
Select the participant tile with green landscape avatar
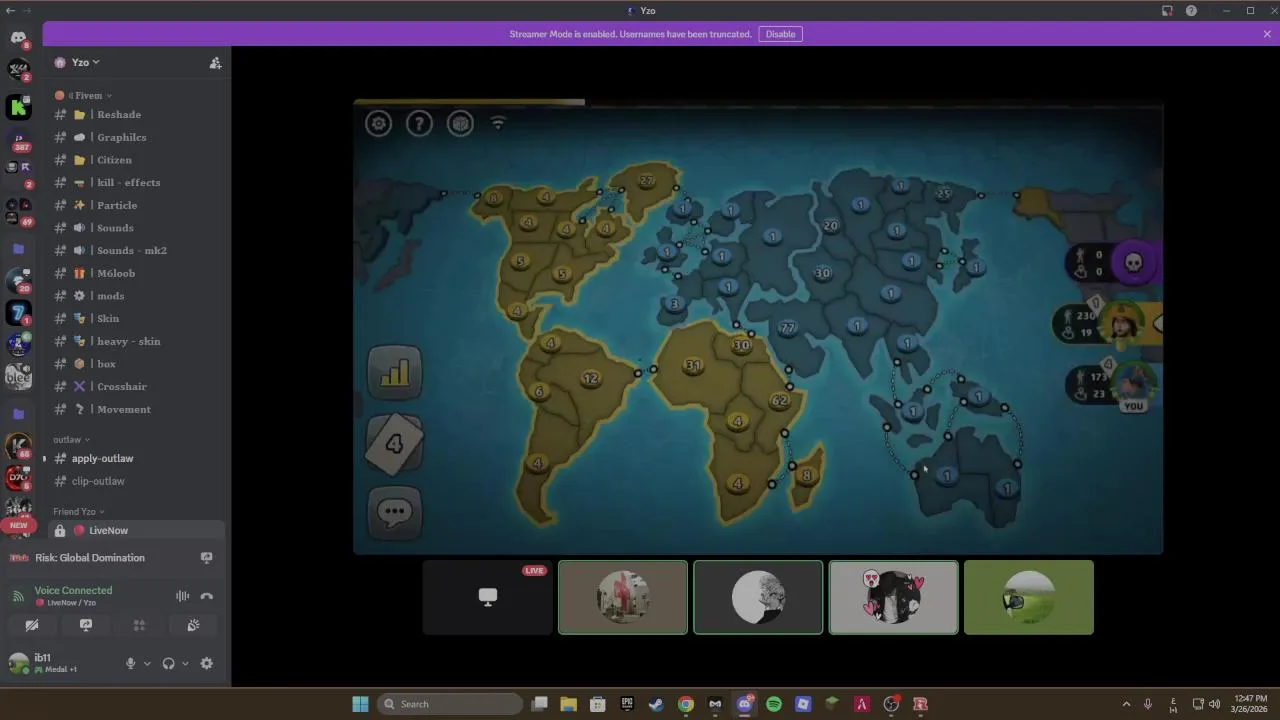(x=1029, y=597)
